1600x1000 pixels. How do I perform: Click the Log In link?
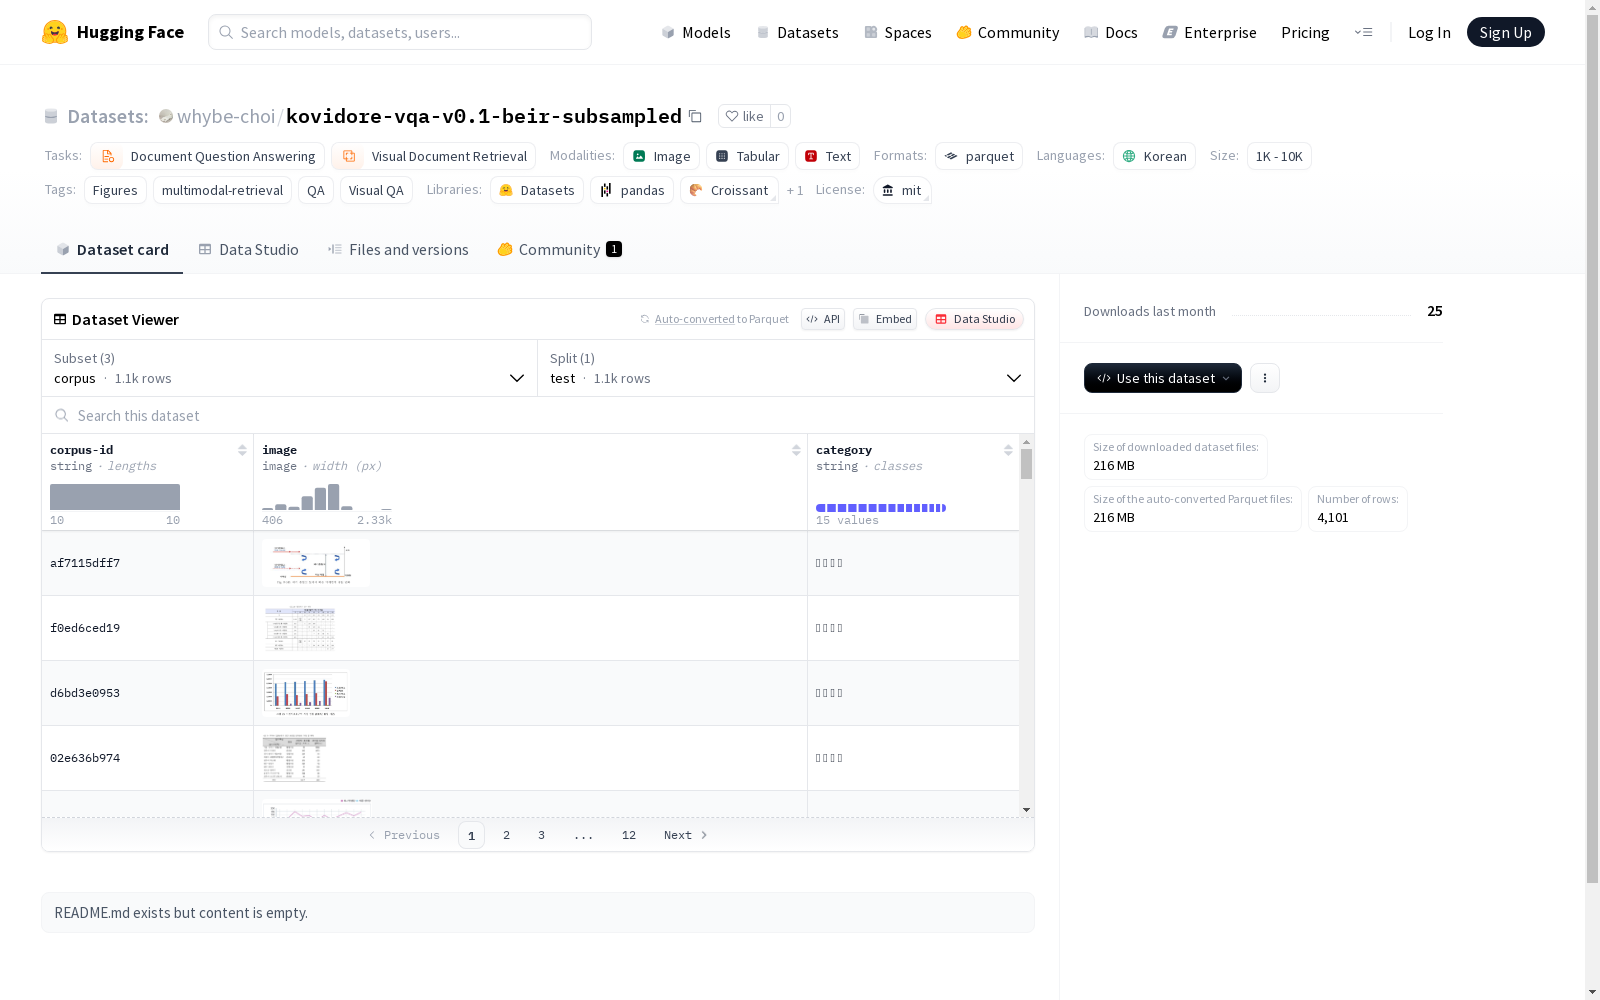click(x=1429, y=32)
